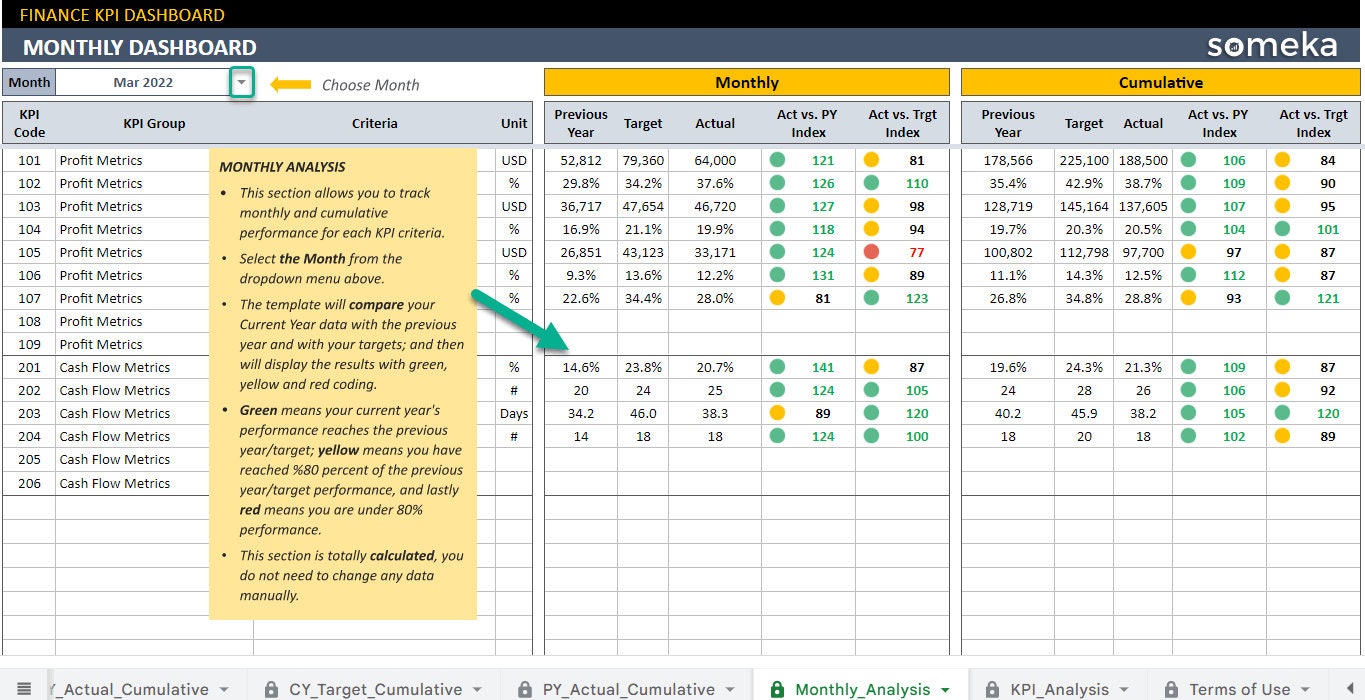
Task: Select the KPI Code column header
Action: [x=29, y=123]
